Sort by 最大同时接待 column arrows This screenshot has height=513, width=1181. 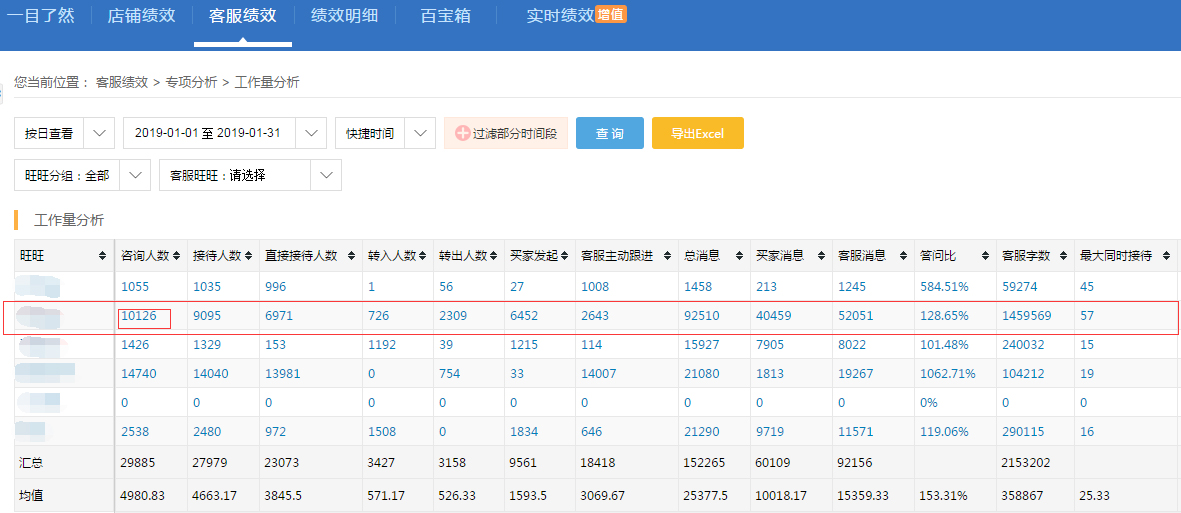pyautogui.click(x=1167, y=256)
